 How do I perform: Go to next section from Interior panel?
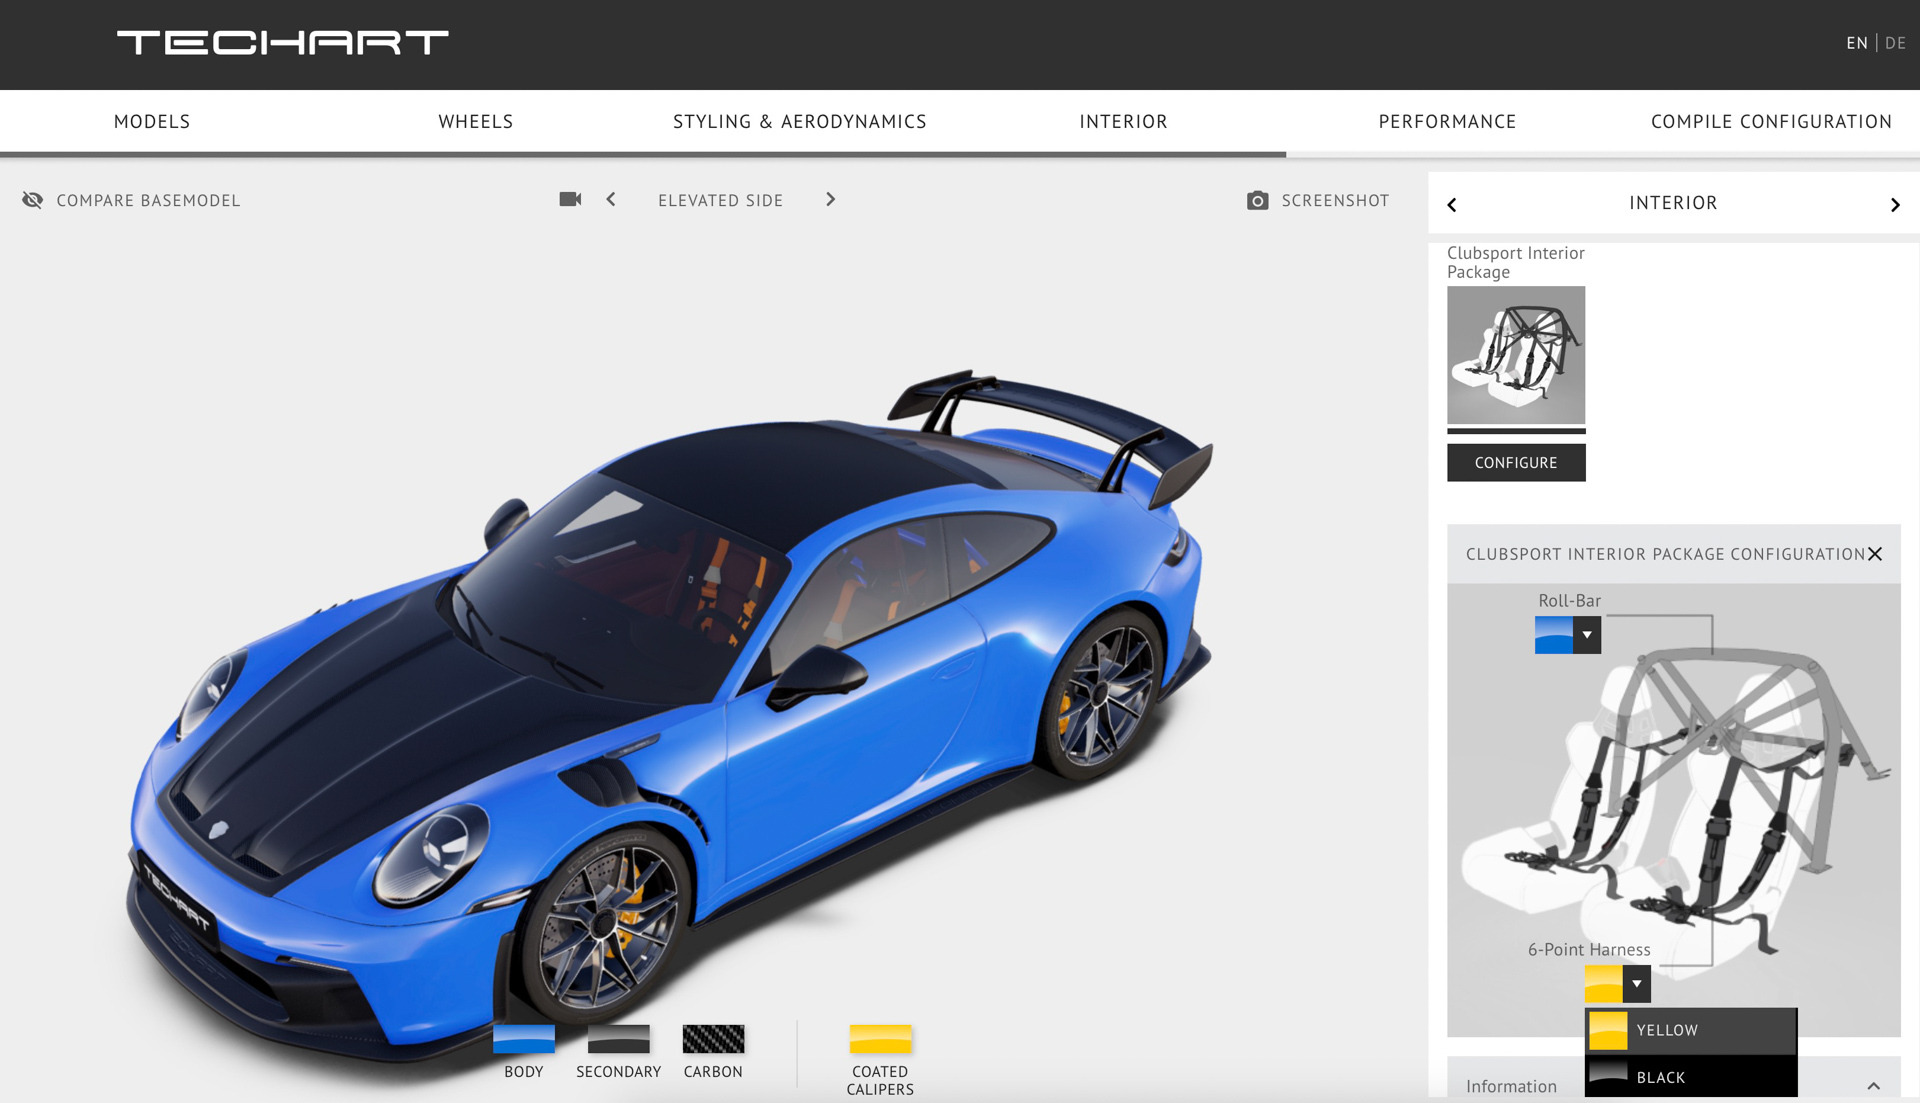pos(1895,204)
